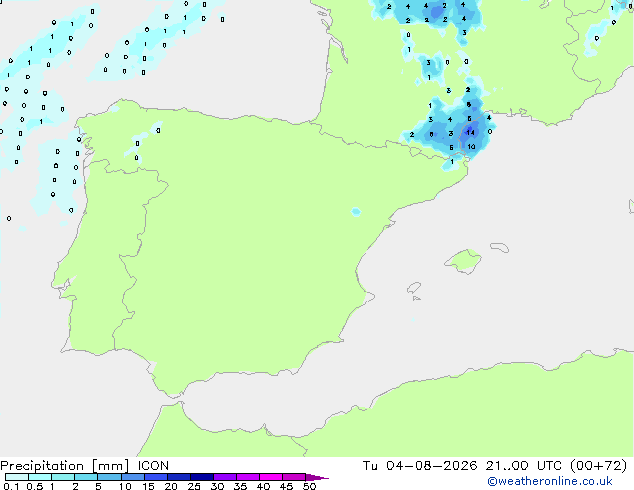
Task: Click the 2–5 mm legend color swatch
Action: click(x=86, y=477)
